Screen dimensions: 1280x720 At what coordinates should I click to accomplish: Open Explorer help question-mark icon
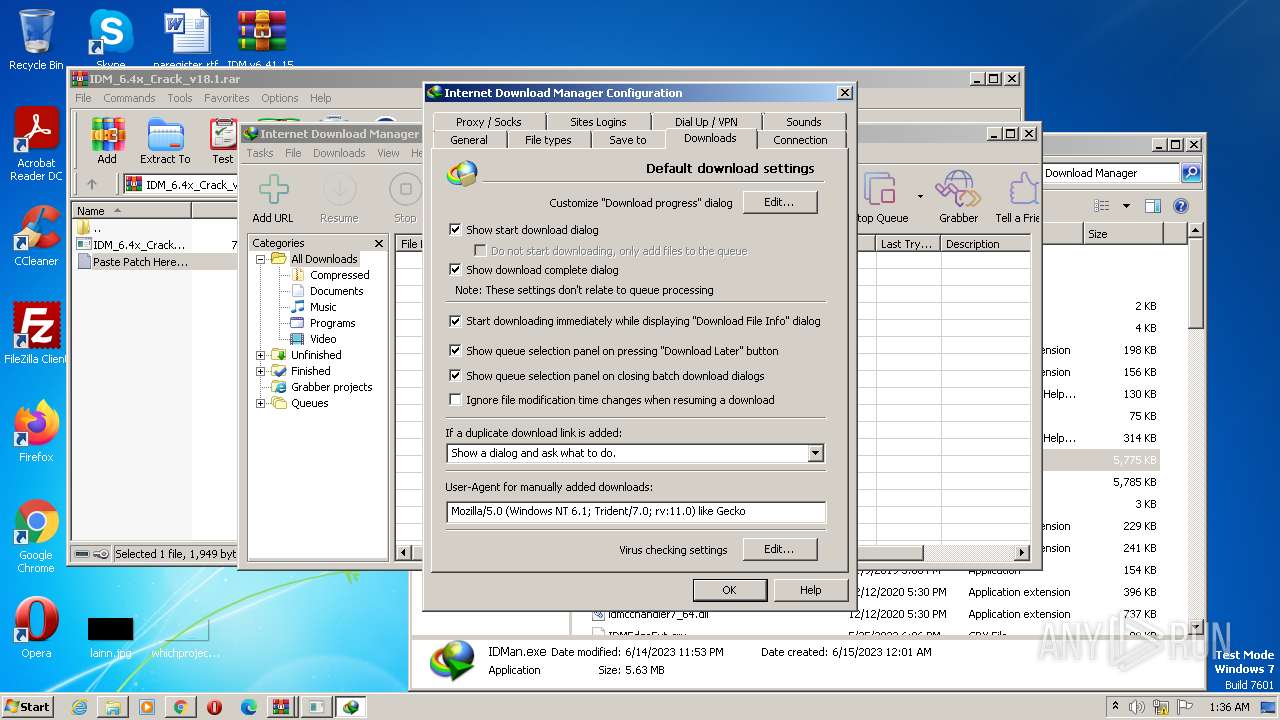coord(1181,206)
